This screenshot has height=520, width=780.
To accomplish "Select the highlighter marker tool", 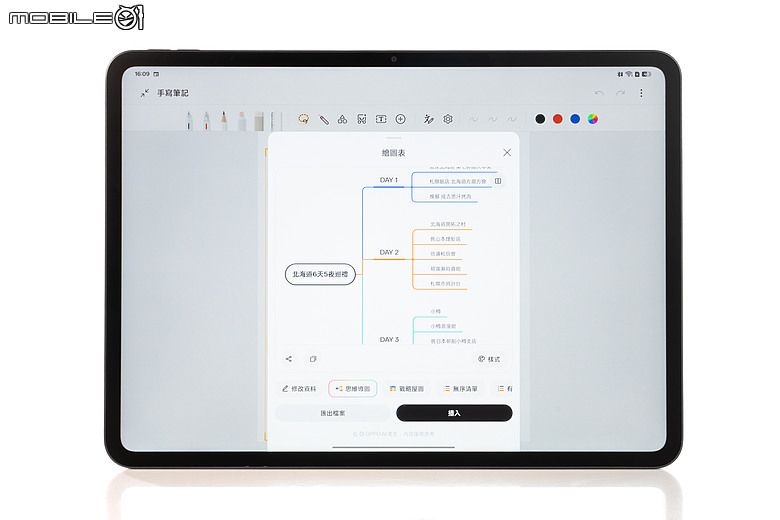I will click(242, 120).
